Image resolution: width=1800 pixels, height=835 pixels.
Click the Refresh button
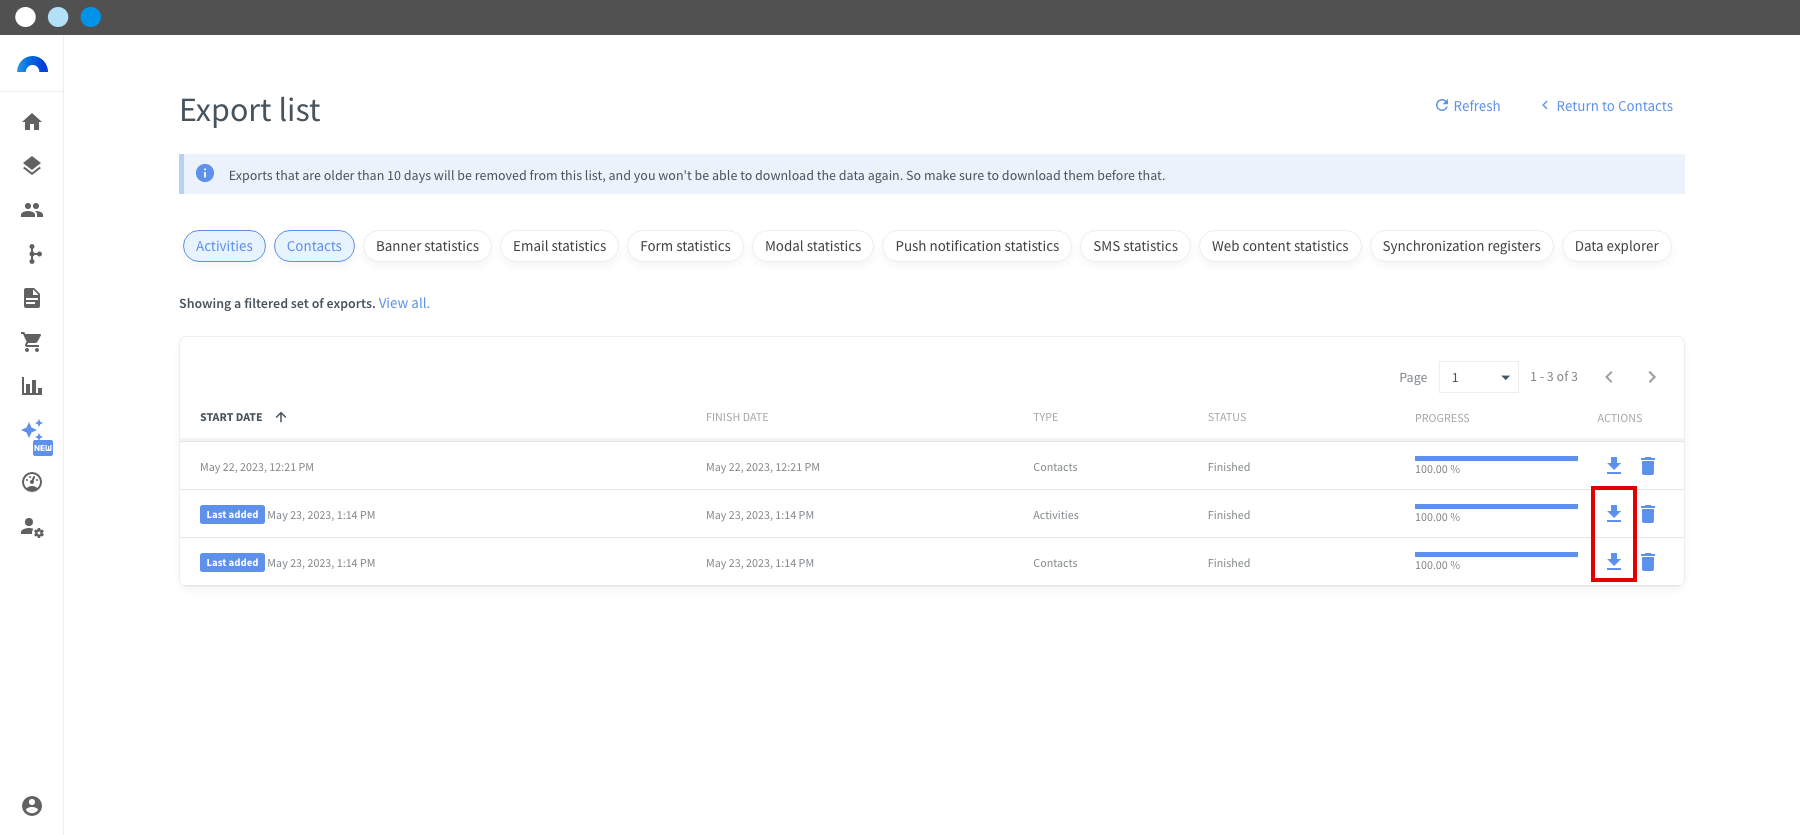1467,106
